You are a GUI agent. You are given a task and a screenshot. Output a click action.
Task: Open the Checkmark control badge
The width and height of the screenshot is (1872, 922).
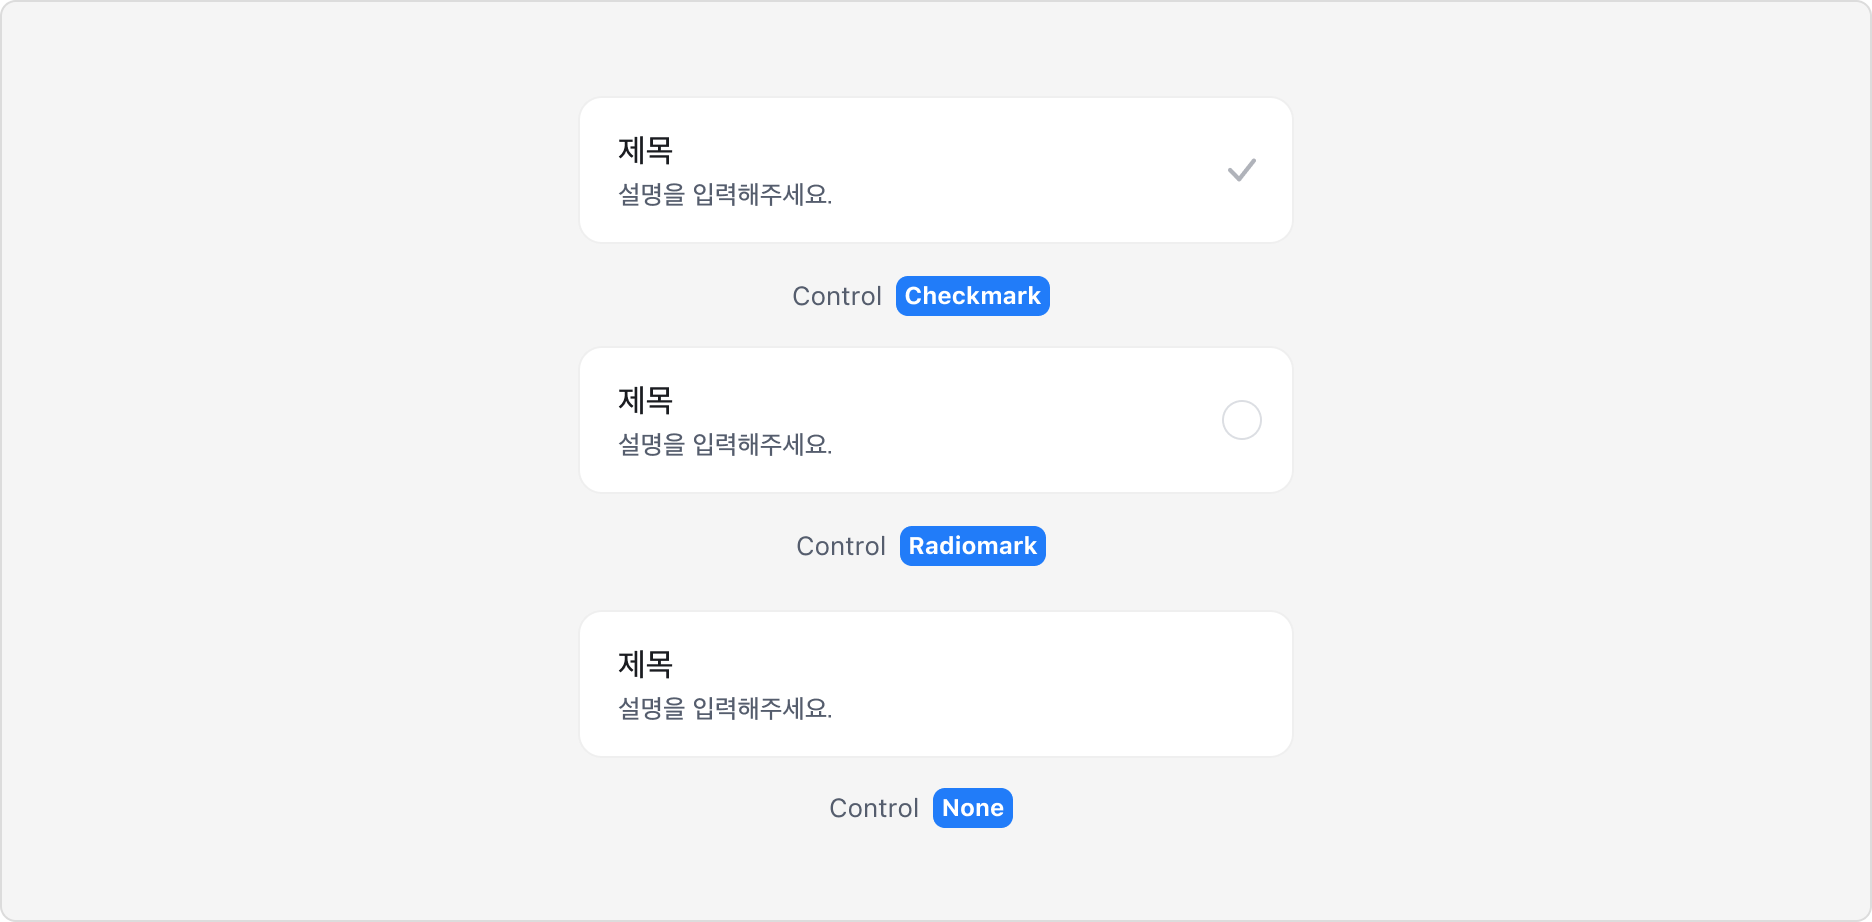pyautogui.click(x=972, y=296)
